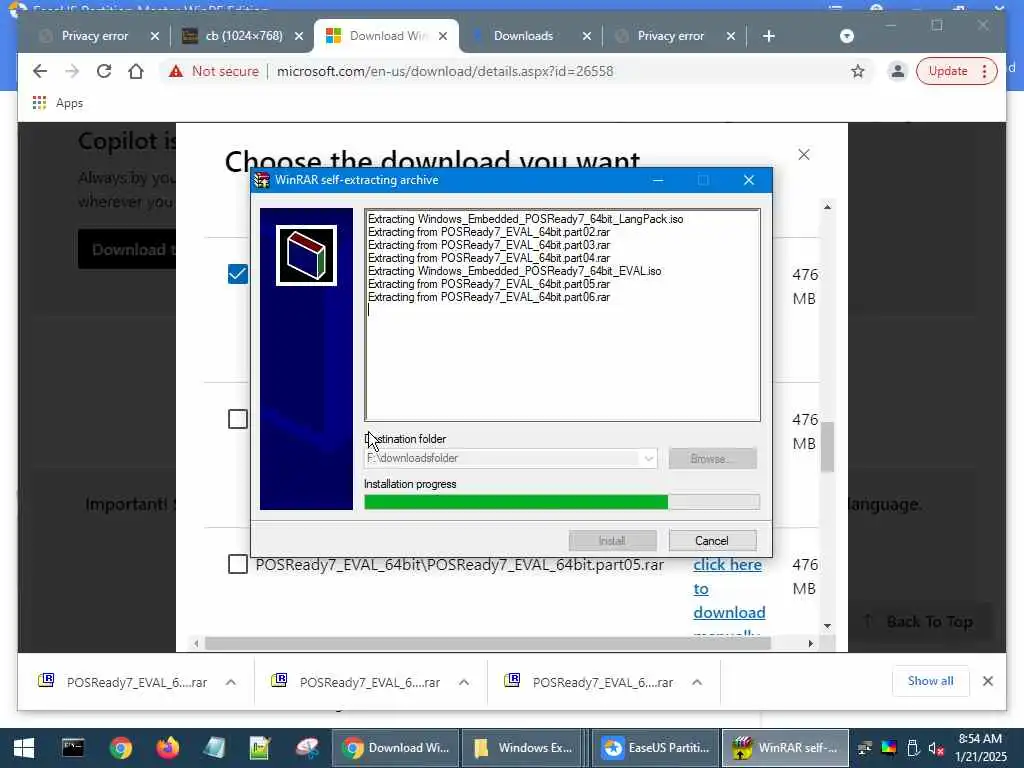Click the network tray icon

(865, 748)
